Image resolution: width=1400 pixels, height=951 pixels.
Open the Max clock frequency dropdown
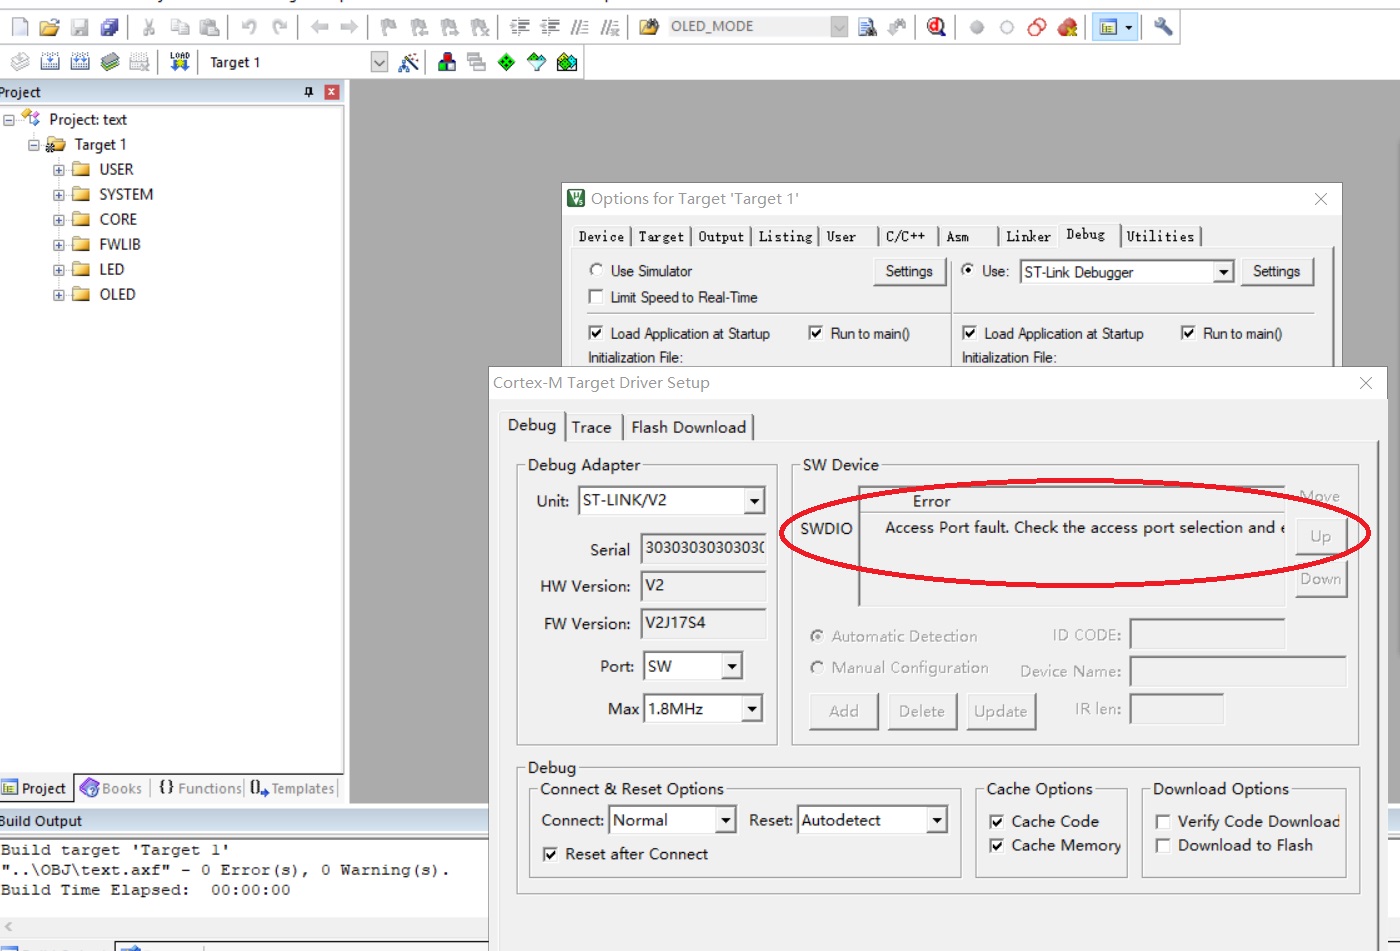[752, 708]
